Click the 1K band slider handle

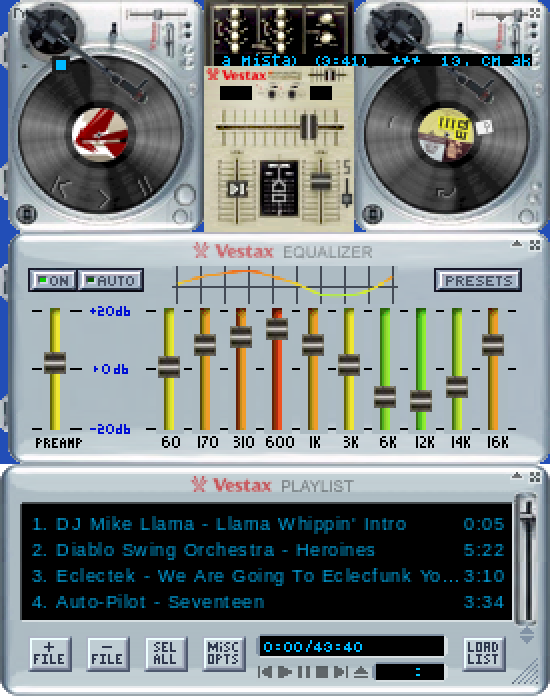pyautogui.click(x=313, y=345)
